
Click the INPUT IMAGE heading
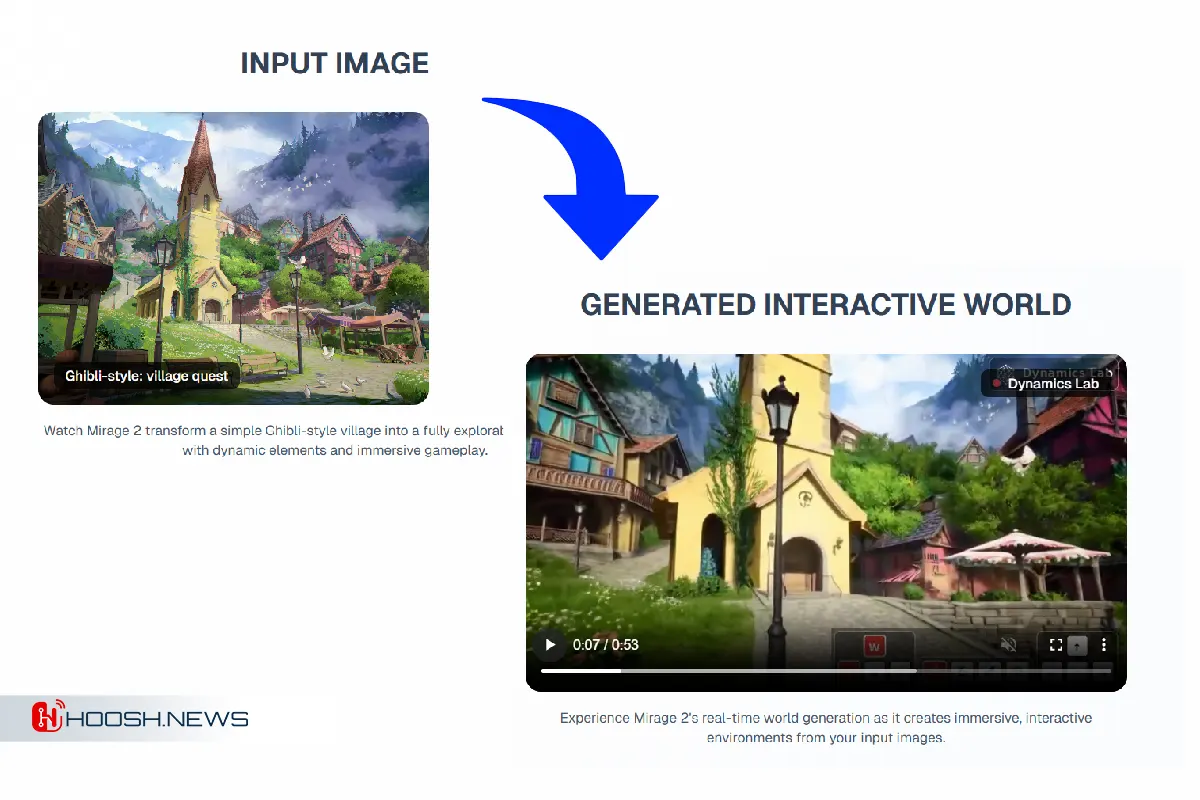point(334,63)
